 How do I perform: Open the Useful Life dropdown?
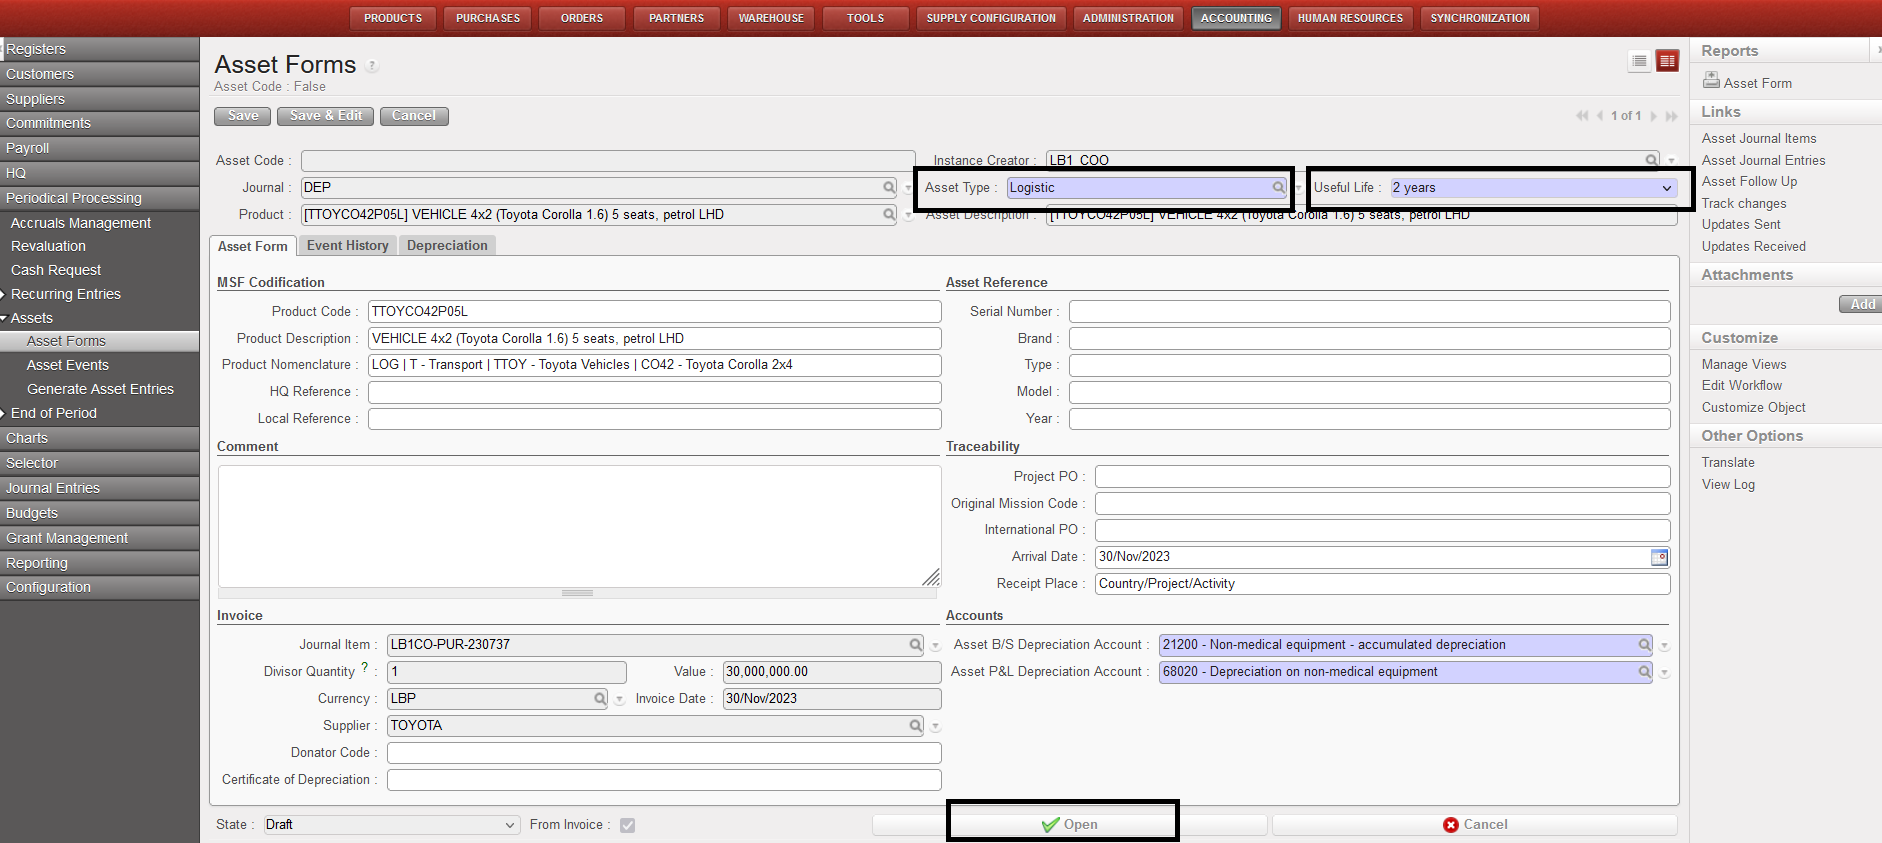tap(1533, 187)
